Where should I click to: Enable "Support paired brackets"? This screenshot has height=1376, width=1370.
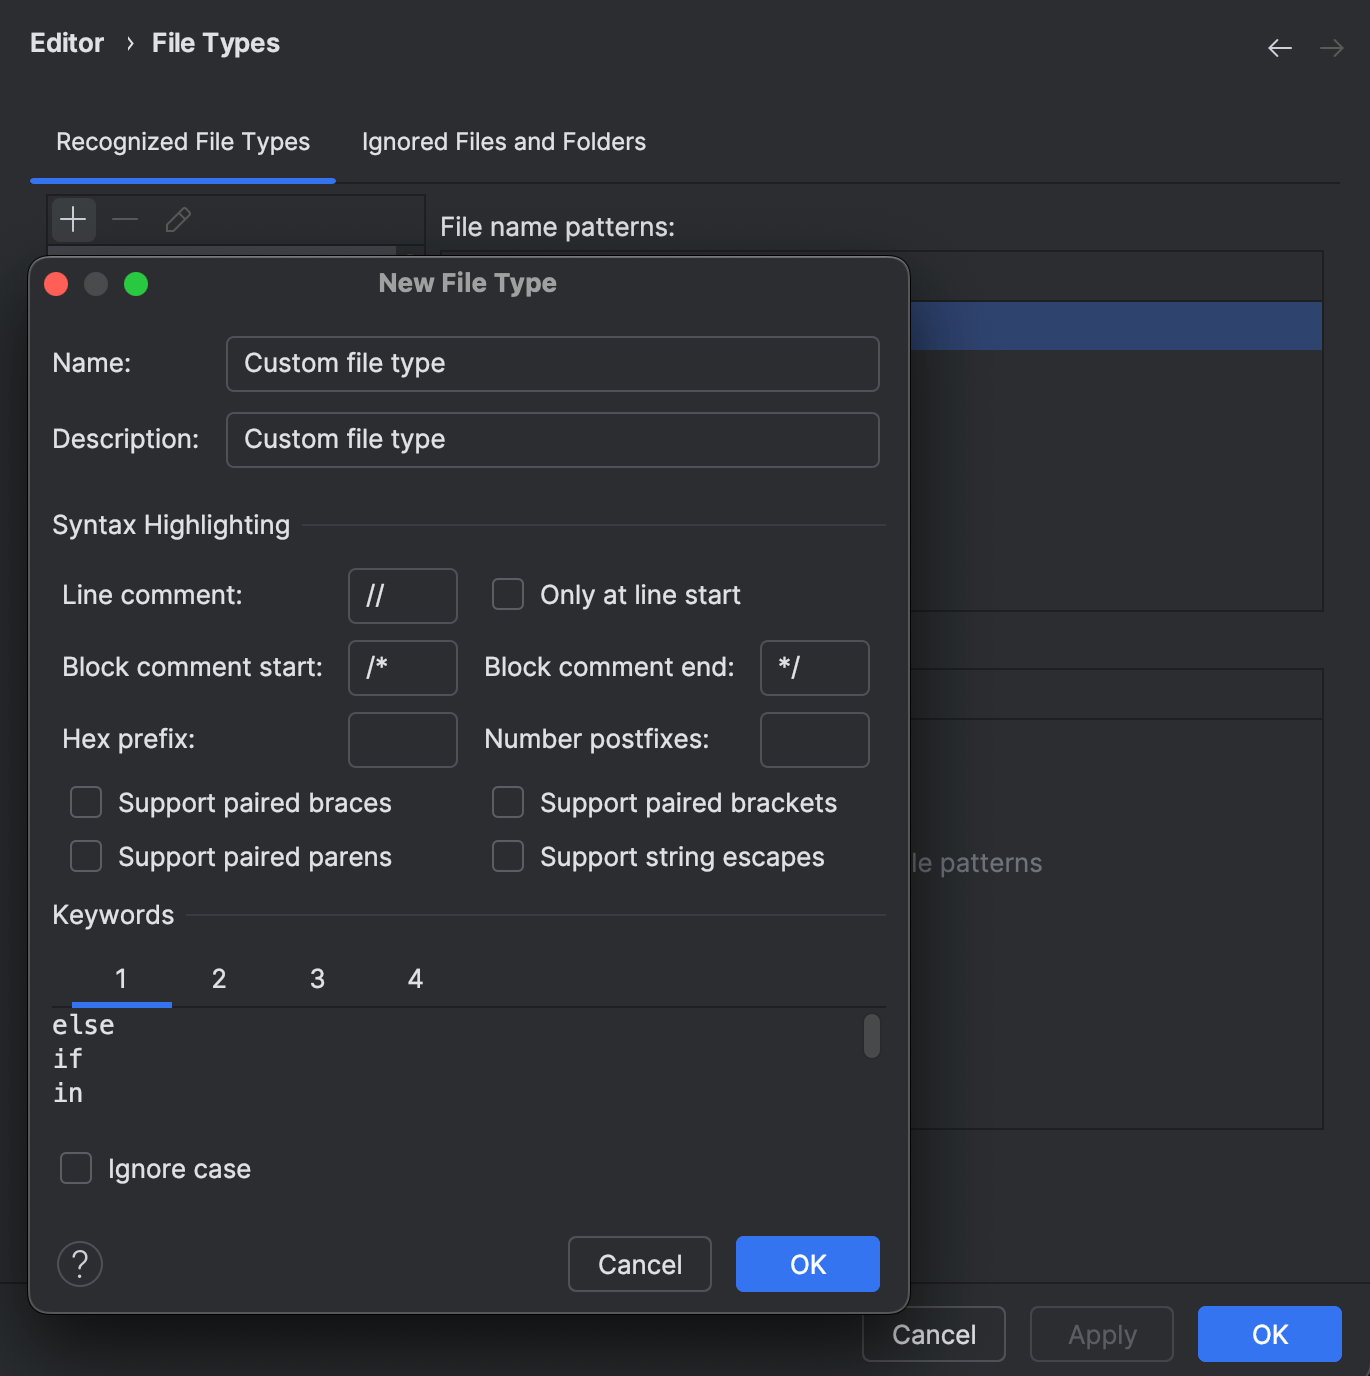508,802
